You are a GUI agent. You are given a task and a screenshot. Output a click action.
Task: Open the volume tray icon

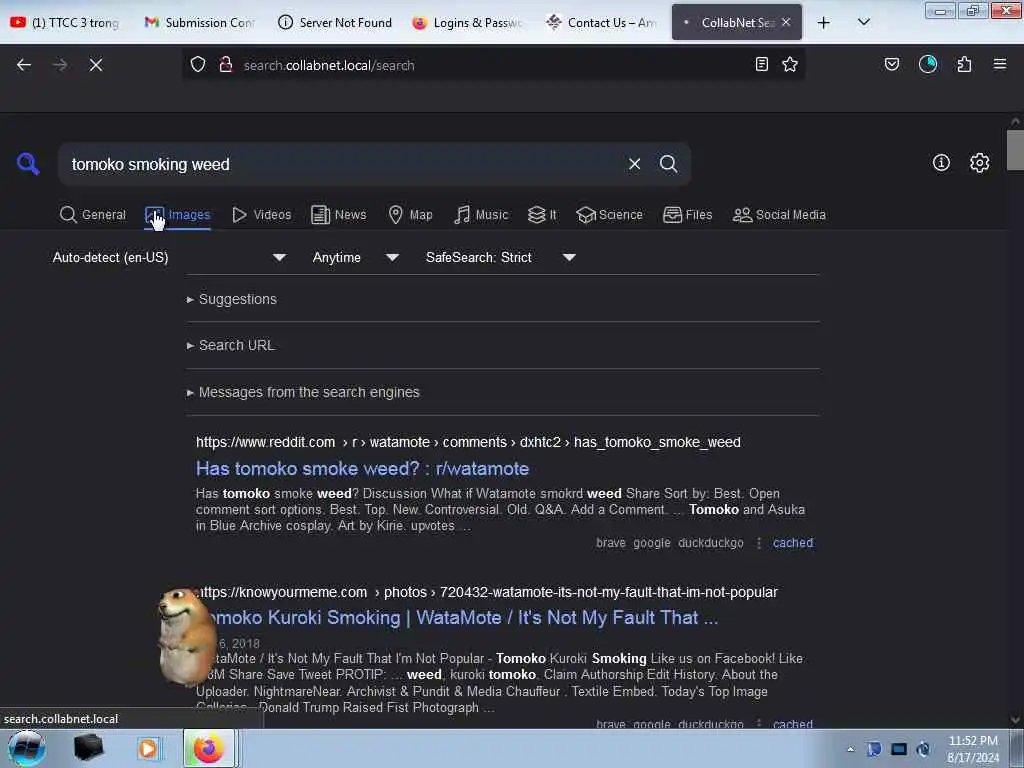(x=923, y=749)
